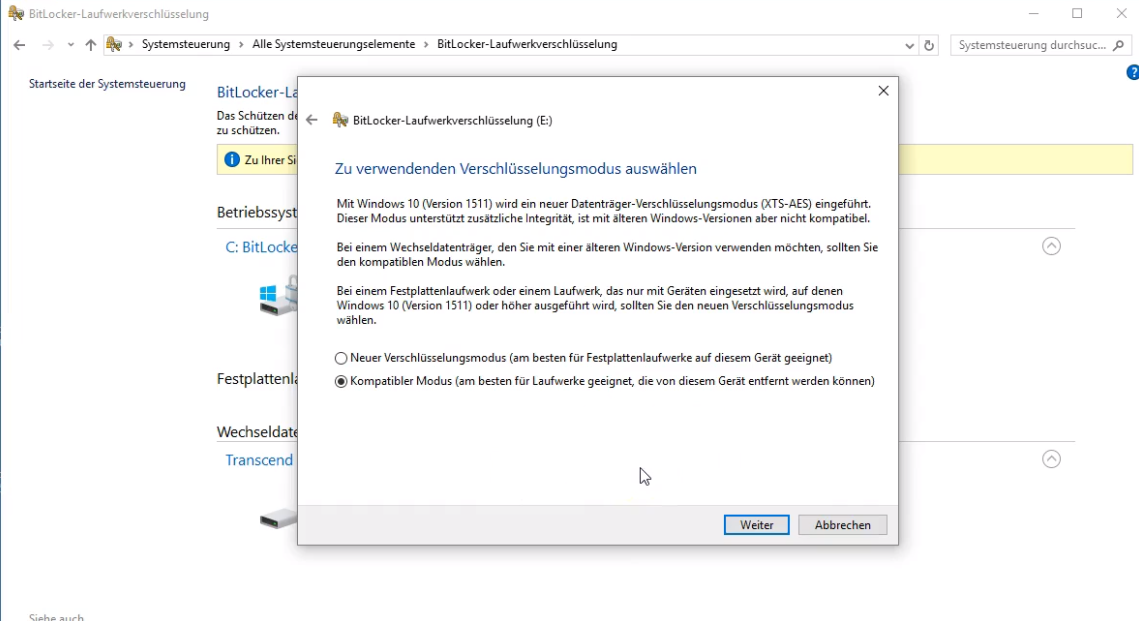Click BitLocker key icon in wizard header
The image size is (1139, 621).
pyautogui.click(x=340, y=120)
